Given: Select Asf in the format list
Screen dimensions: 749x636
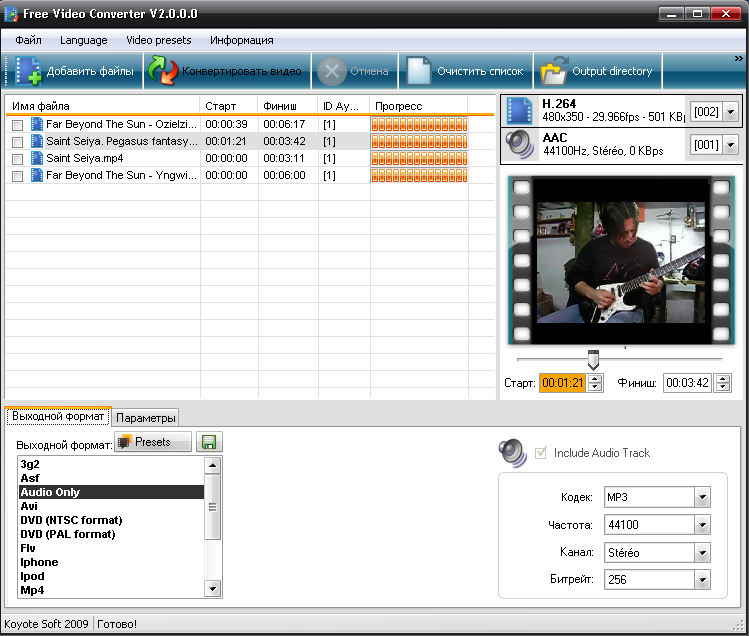Looking at the screenshot, I should [x=111, y=478].
